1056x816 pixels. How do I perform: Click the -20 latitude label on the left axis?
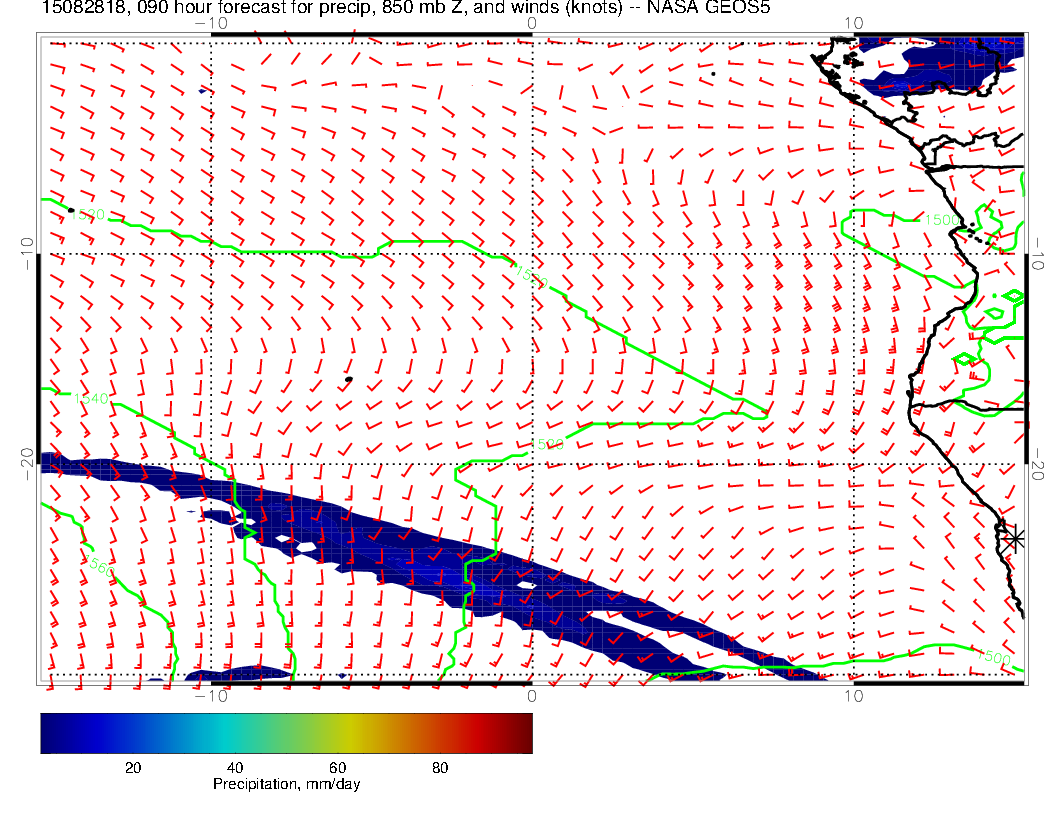click(28, 463)
